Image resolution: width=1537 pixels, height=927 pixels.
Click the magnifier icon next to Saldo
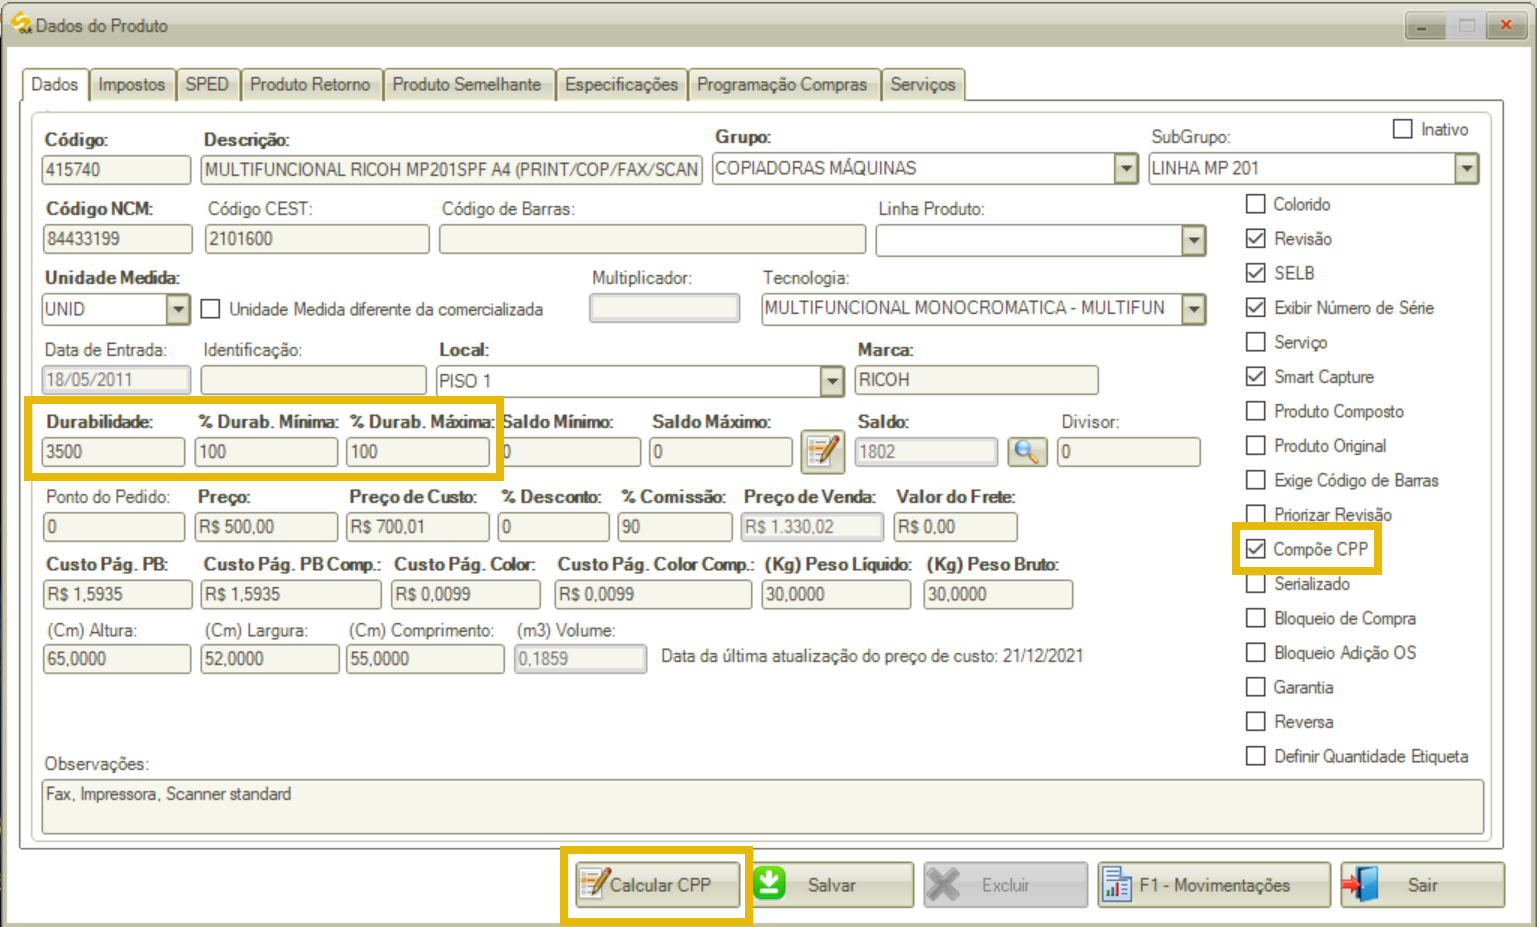tap(1026, 452)
